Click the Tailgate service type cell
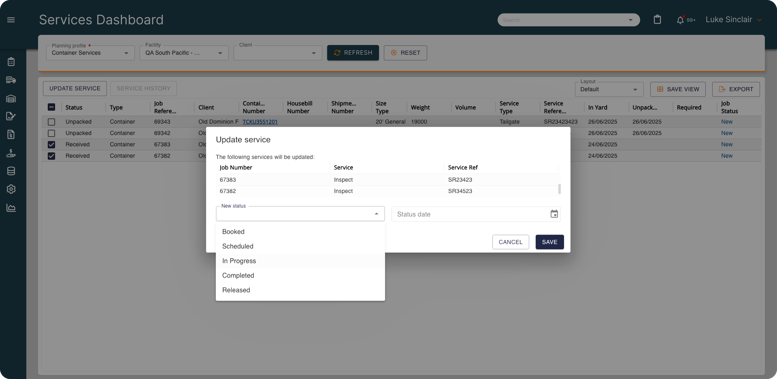The image size is (777, 379). tap(509, 122)
